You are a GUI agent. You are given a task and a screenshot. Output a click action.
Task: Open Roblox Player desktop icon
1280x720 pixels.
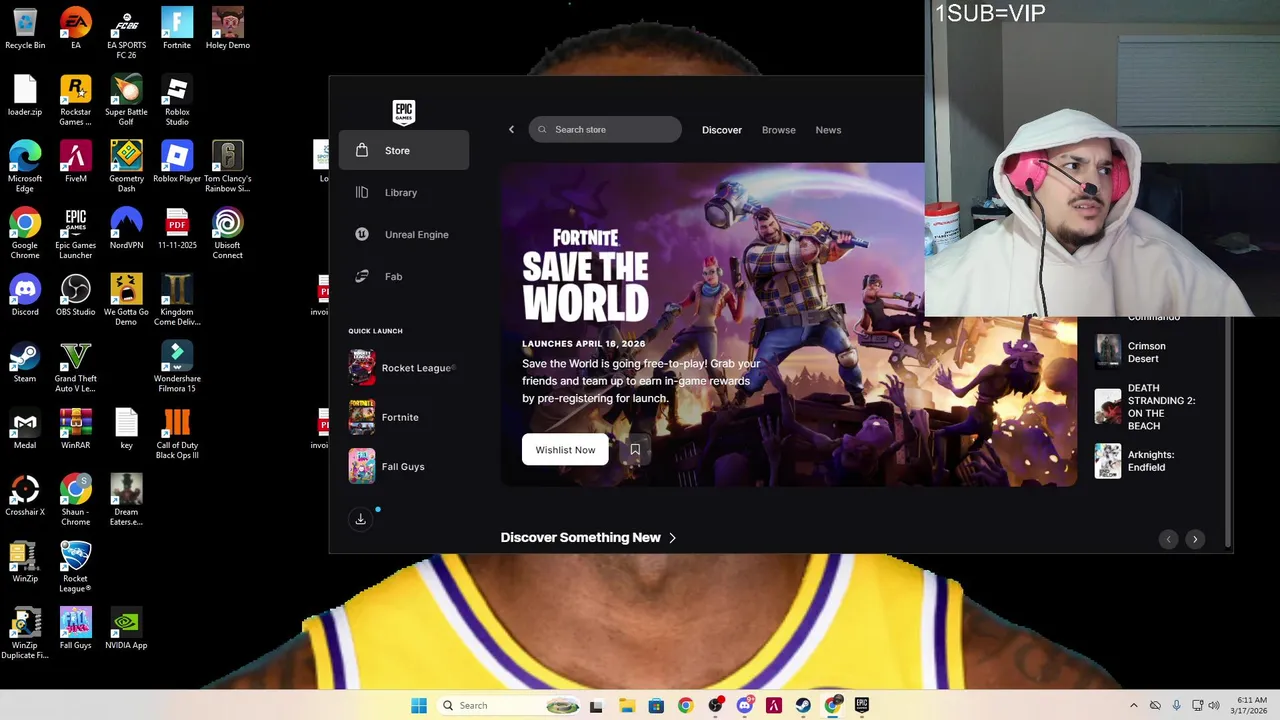(x=177, y=163)
